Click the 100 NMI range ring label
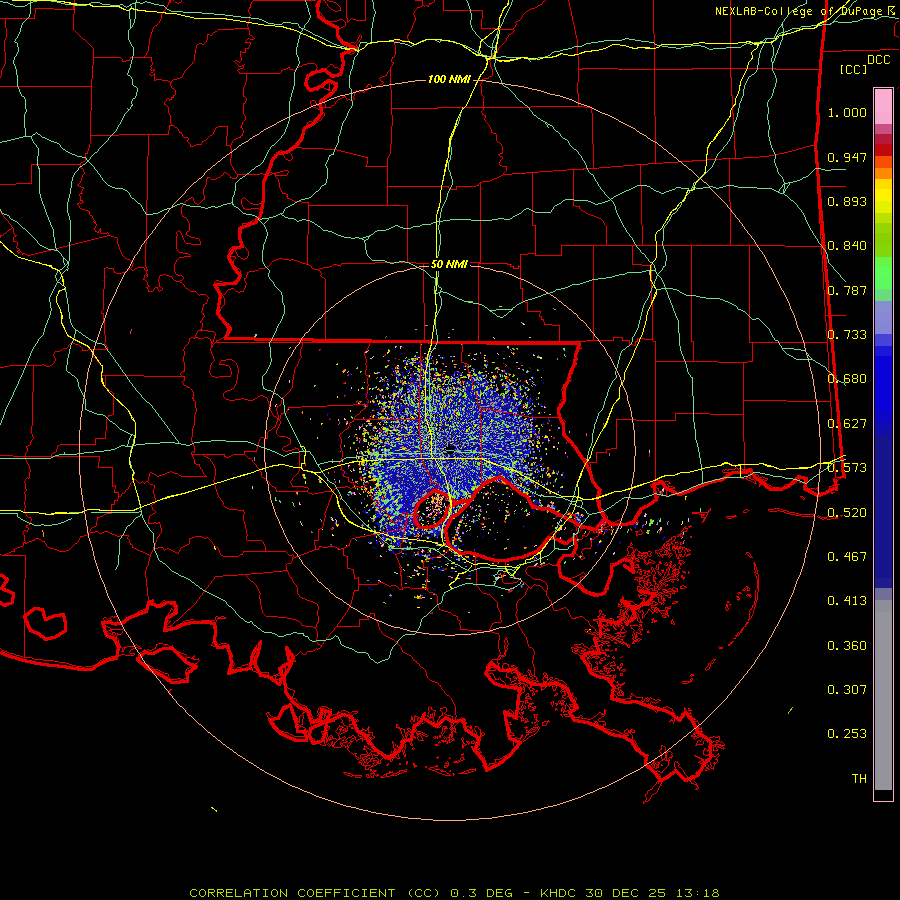The width and height of the screenshot is (900, 900). tap(449, 79)
